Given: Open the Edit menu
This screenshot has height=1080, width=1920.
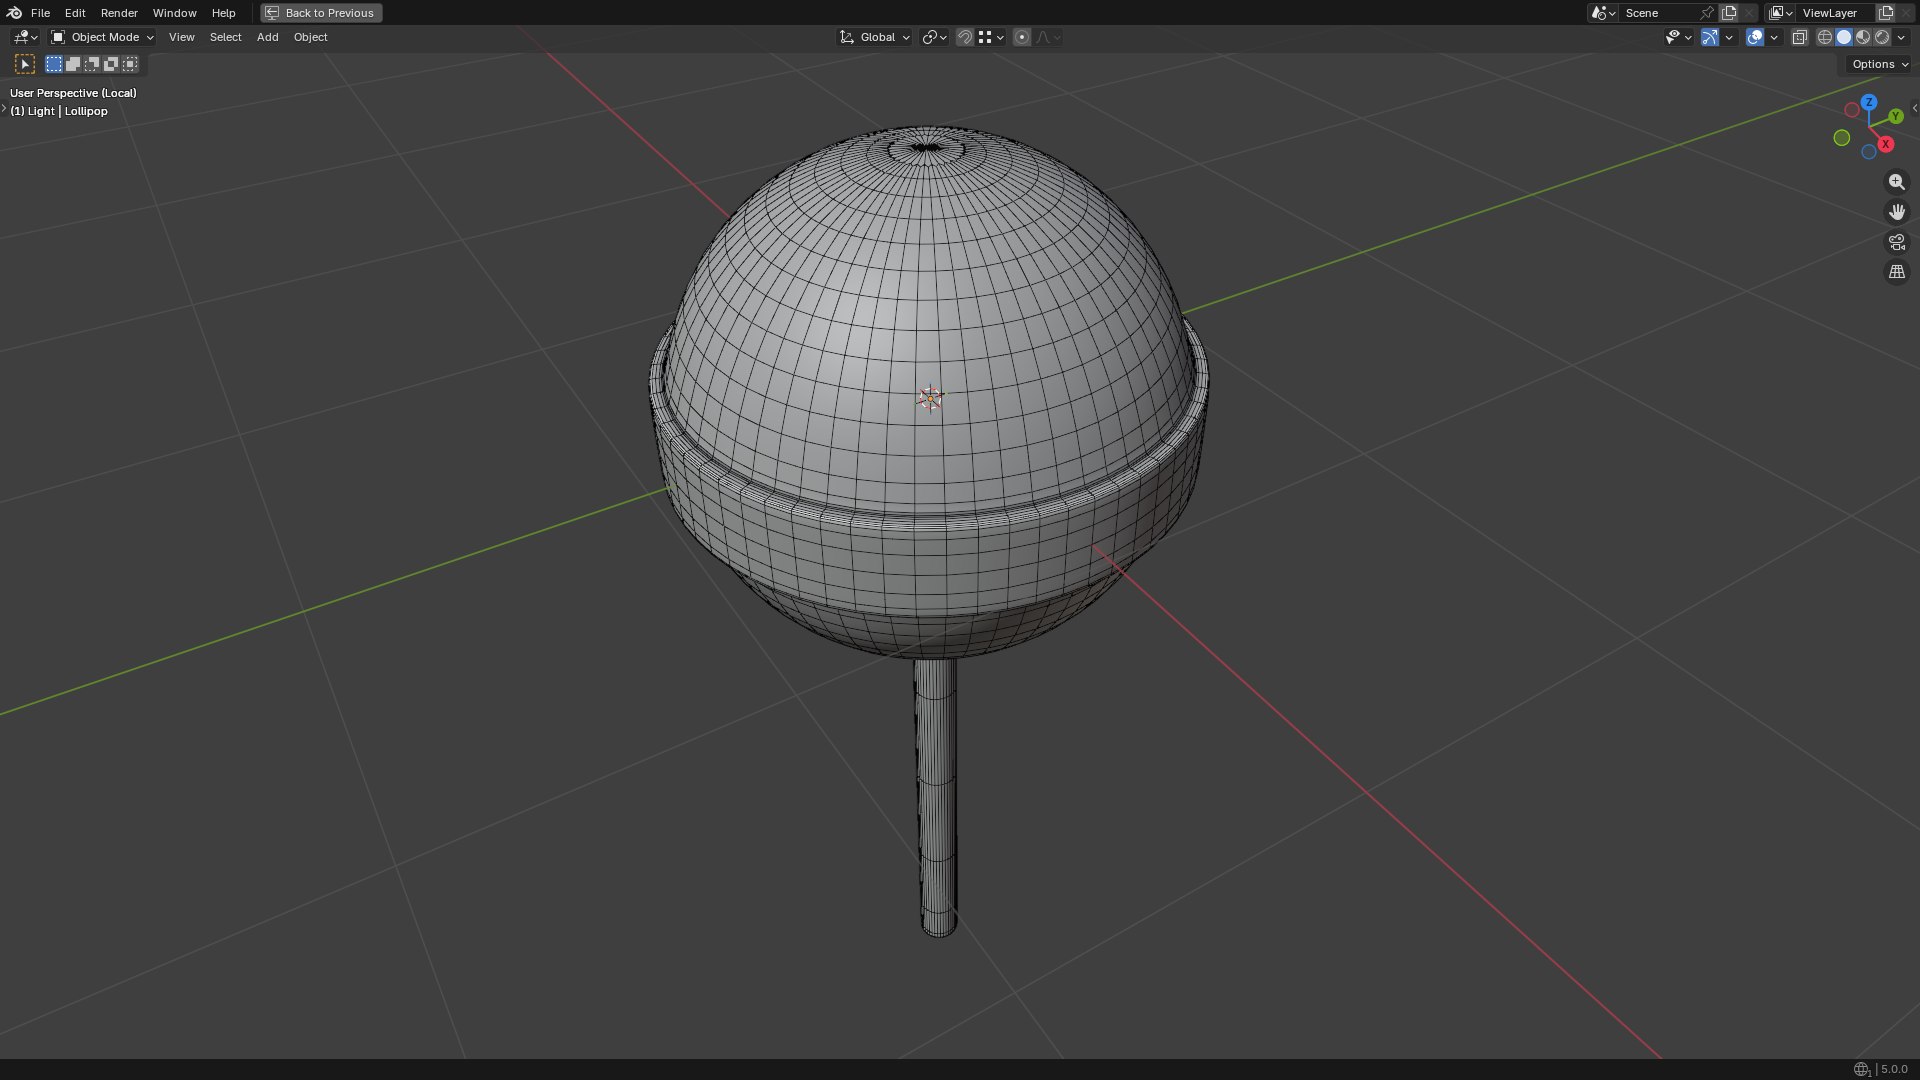Looking at the screenshot, I should click(x=75, y=13).
